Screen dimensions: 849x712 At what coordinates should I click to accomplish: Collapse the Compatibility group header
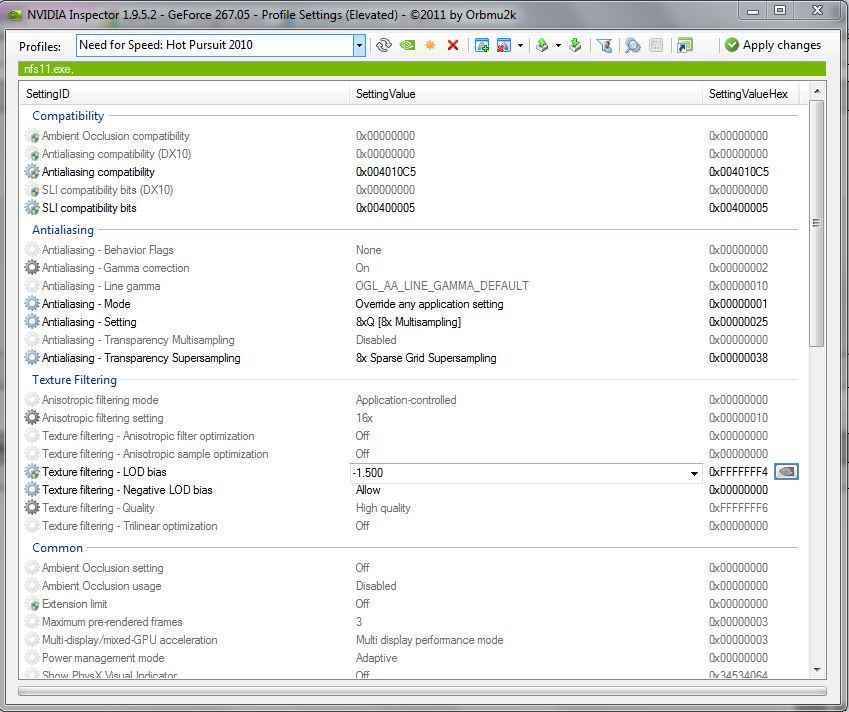point(68,116)
